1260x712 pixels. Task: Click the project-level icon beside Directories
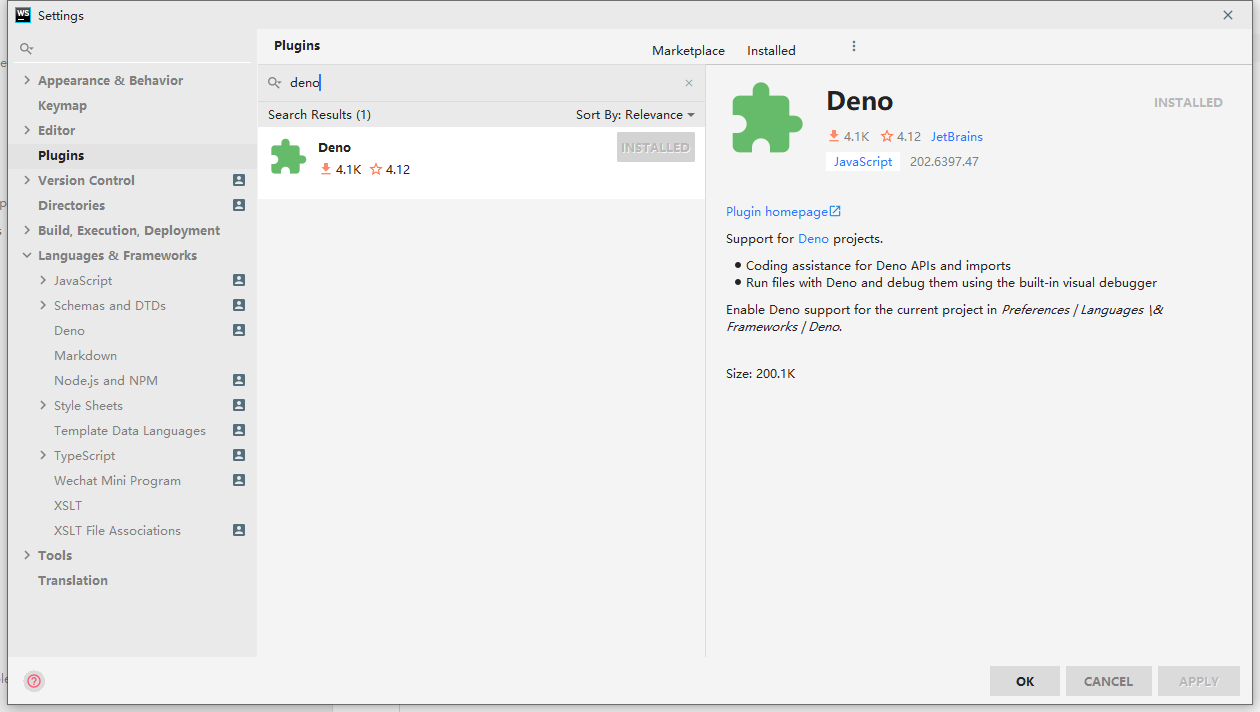tap(239, 205)
